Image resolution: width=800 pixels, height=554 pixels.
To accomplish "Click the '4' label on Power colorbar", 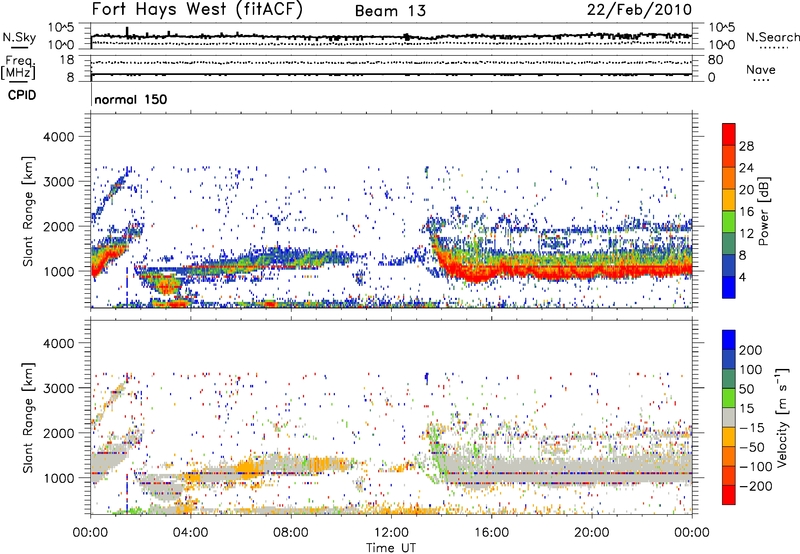I will 743,278.
